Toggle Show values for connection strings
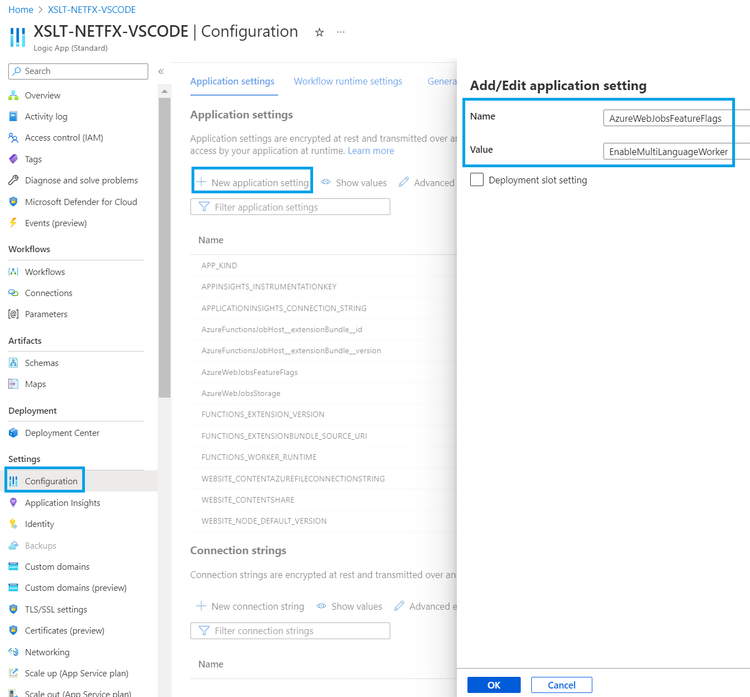This screenshot has width=750, height=697. coord(350,607)
